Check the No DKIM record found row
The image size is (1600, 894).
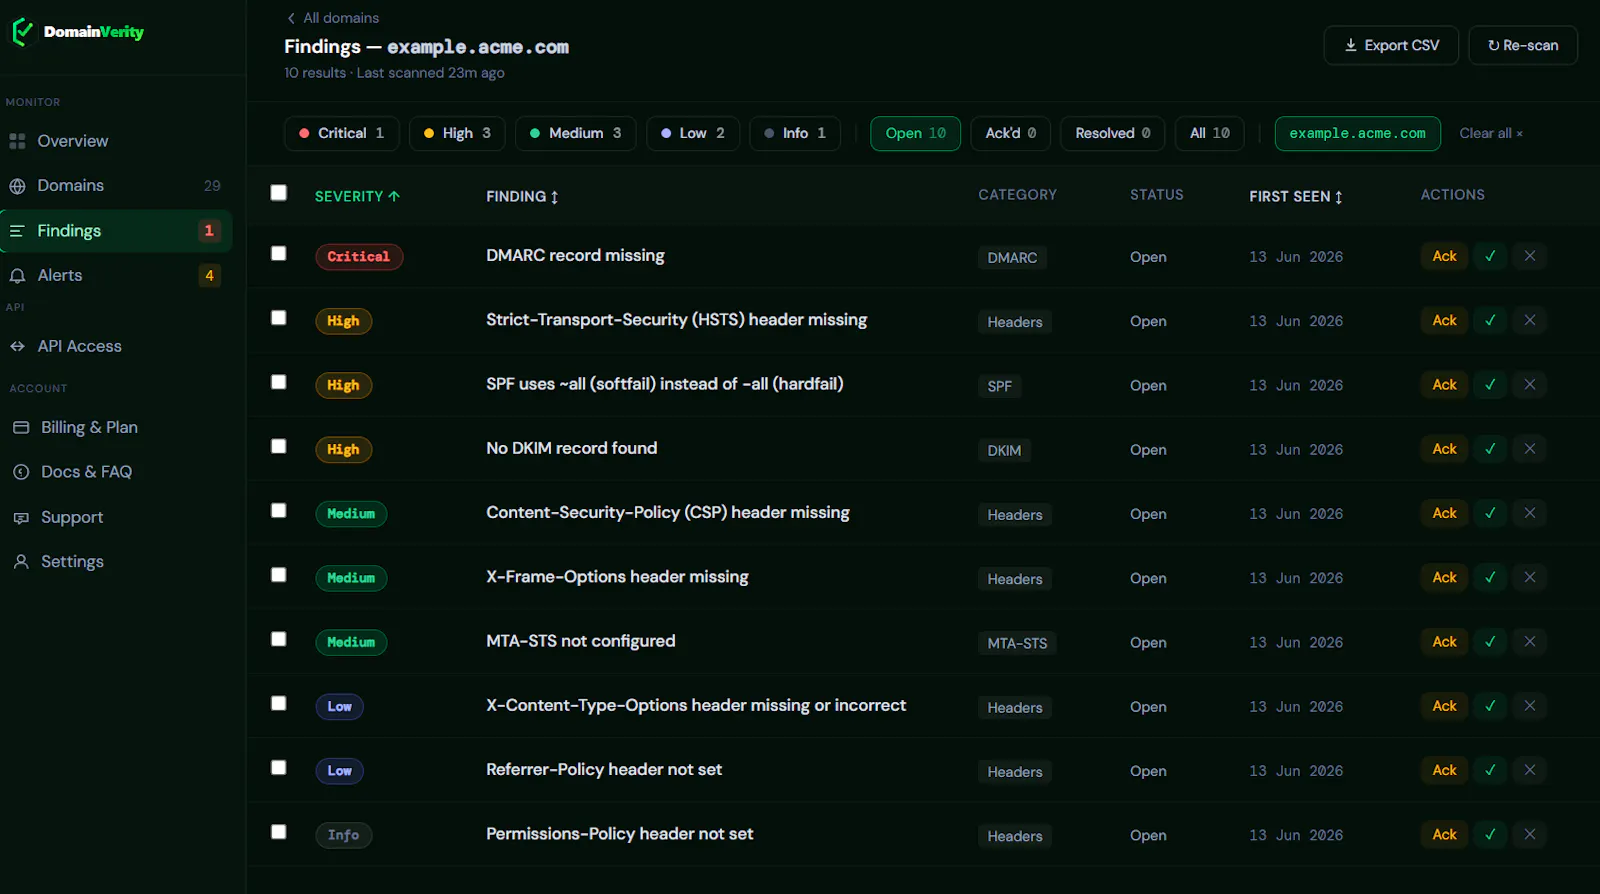pos(279,447)
